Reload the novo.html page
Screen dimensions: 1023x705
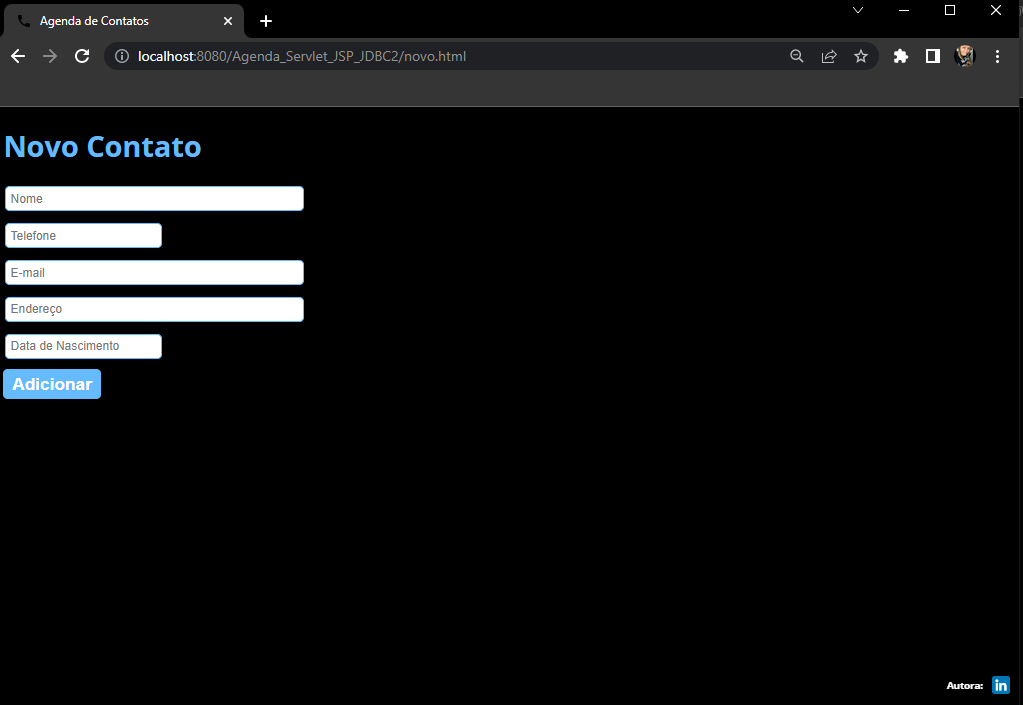[x=81, y=56]
